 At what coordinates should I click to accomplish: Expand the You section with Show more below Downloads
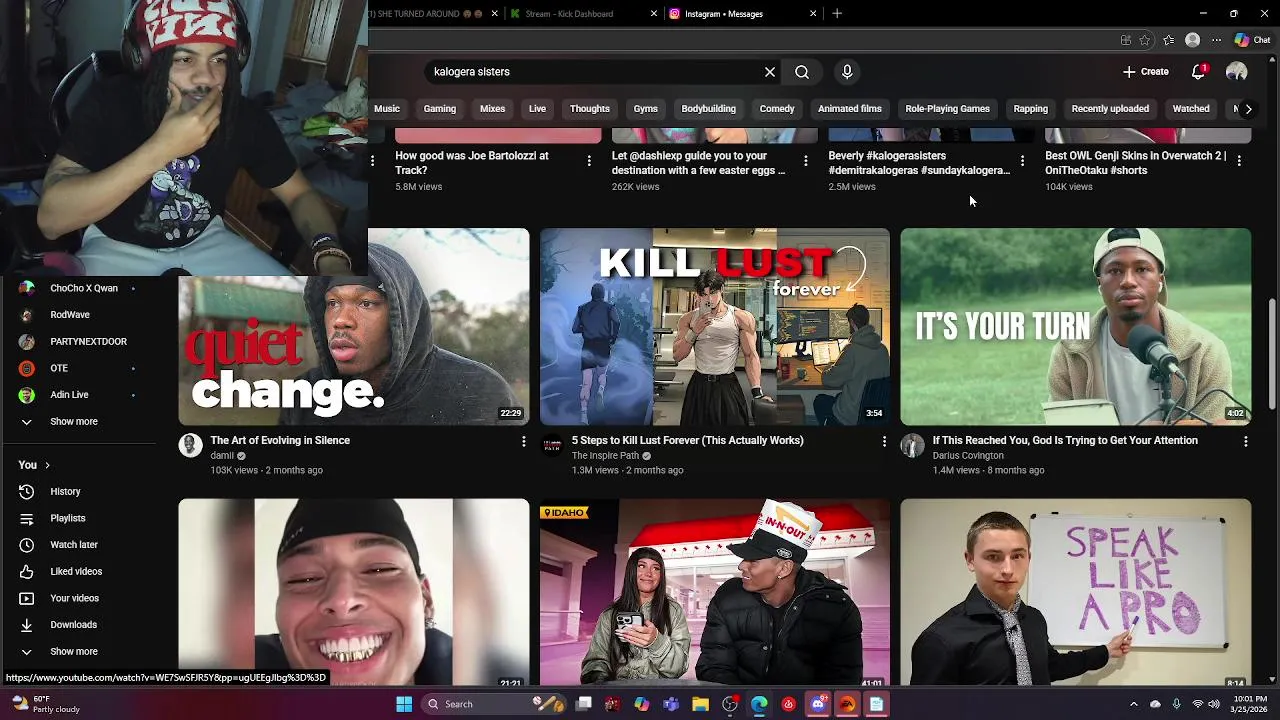pos(76,652)
